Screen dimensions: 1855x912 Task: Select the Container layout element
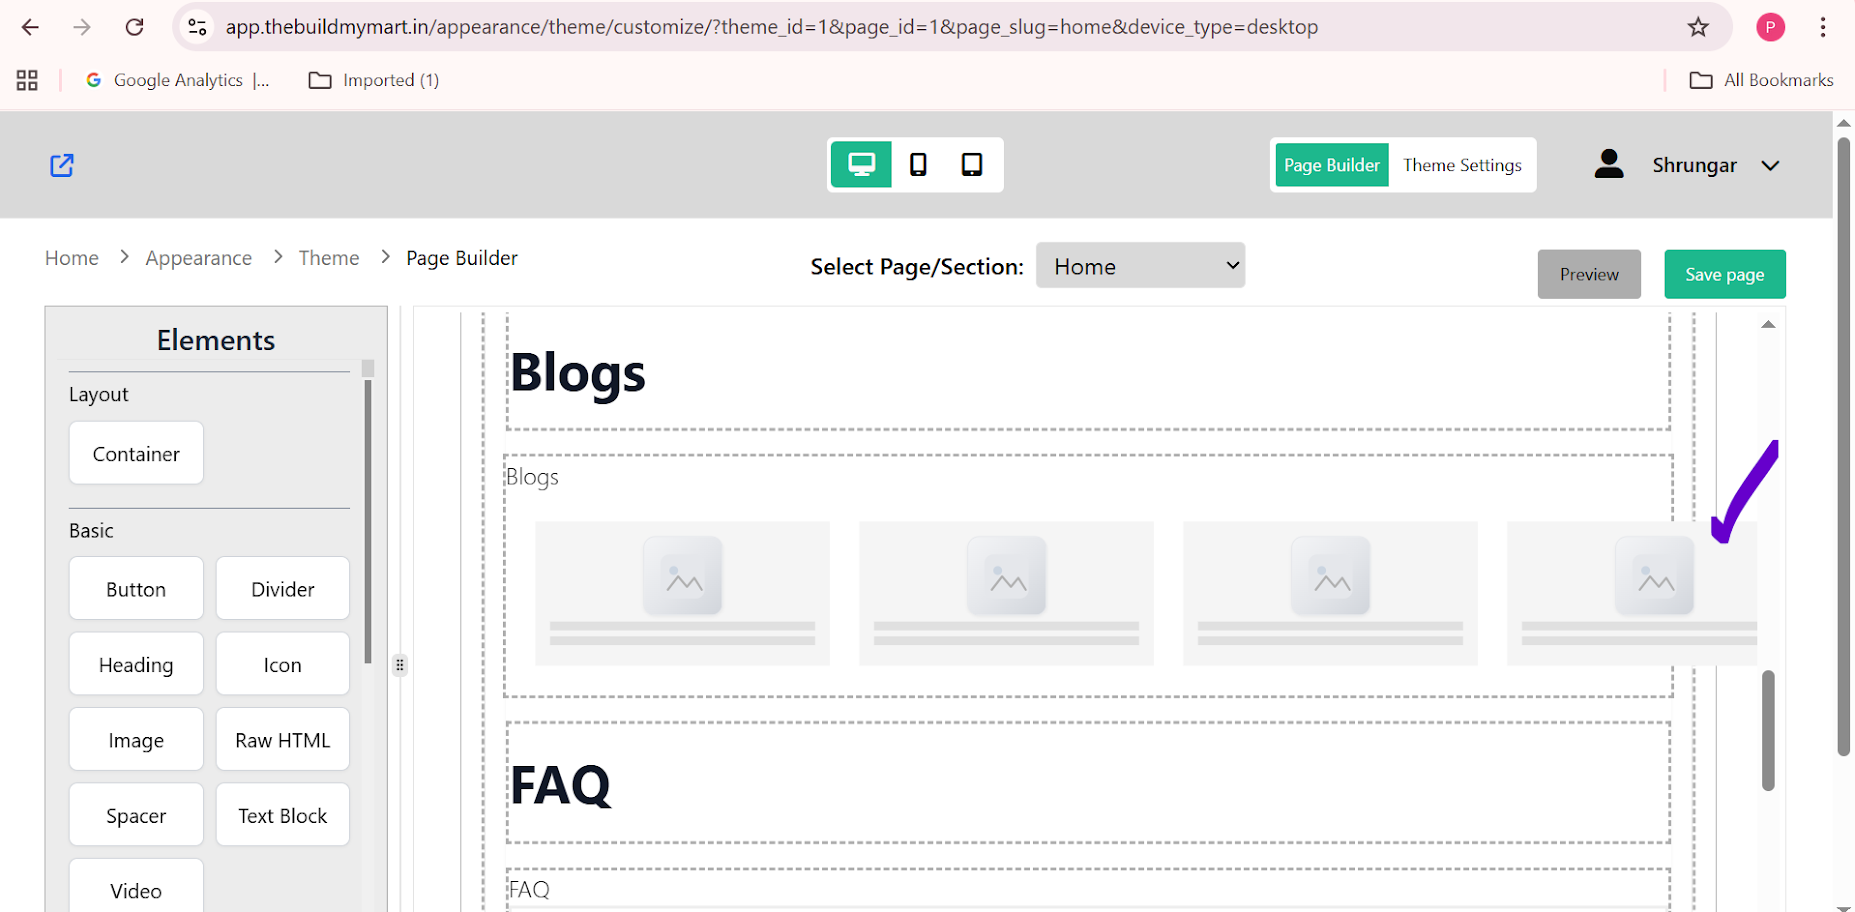136,453
